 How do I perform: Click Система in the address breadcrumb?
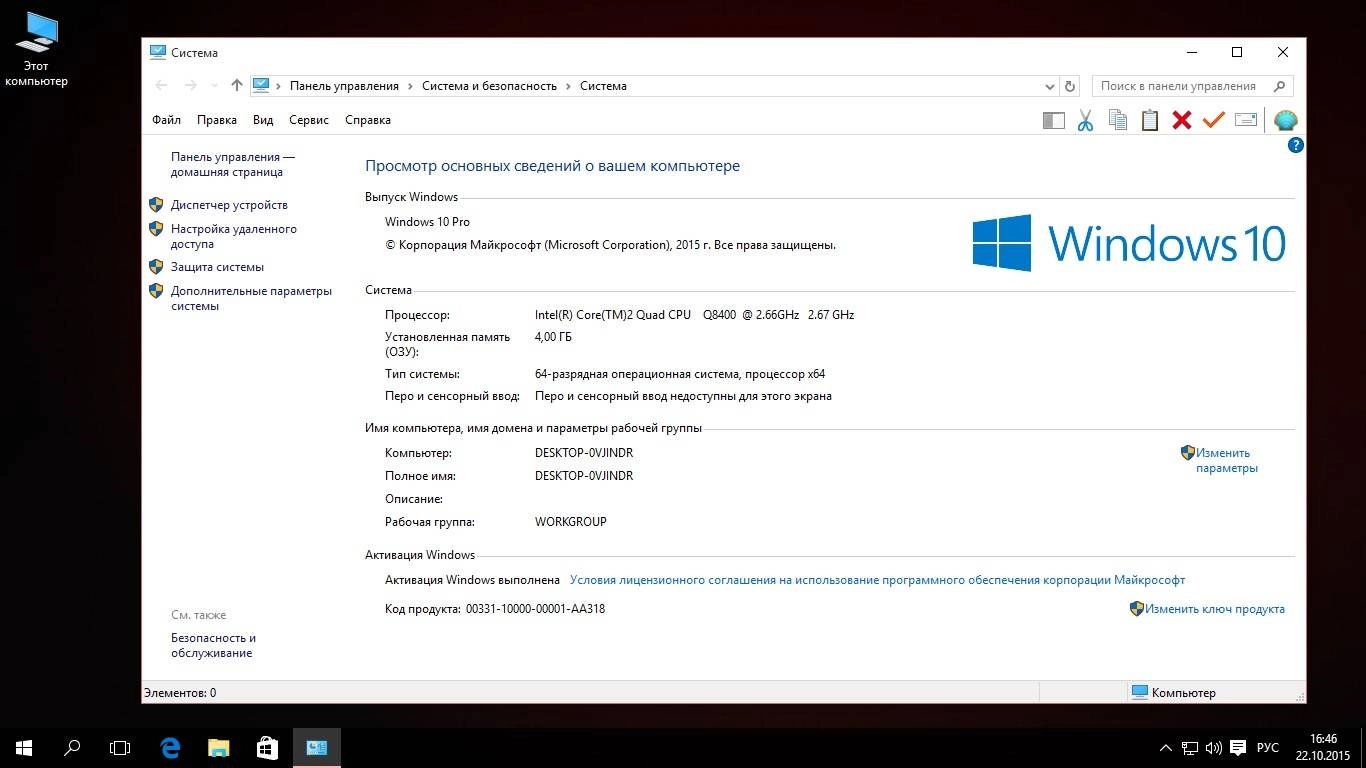click(x=603, y=86)
